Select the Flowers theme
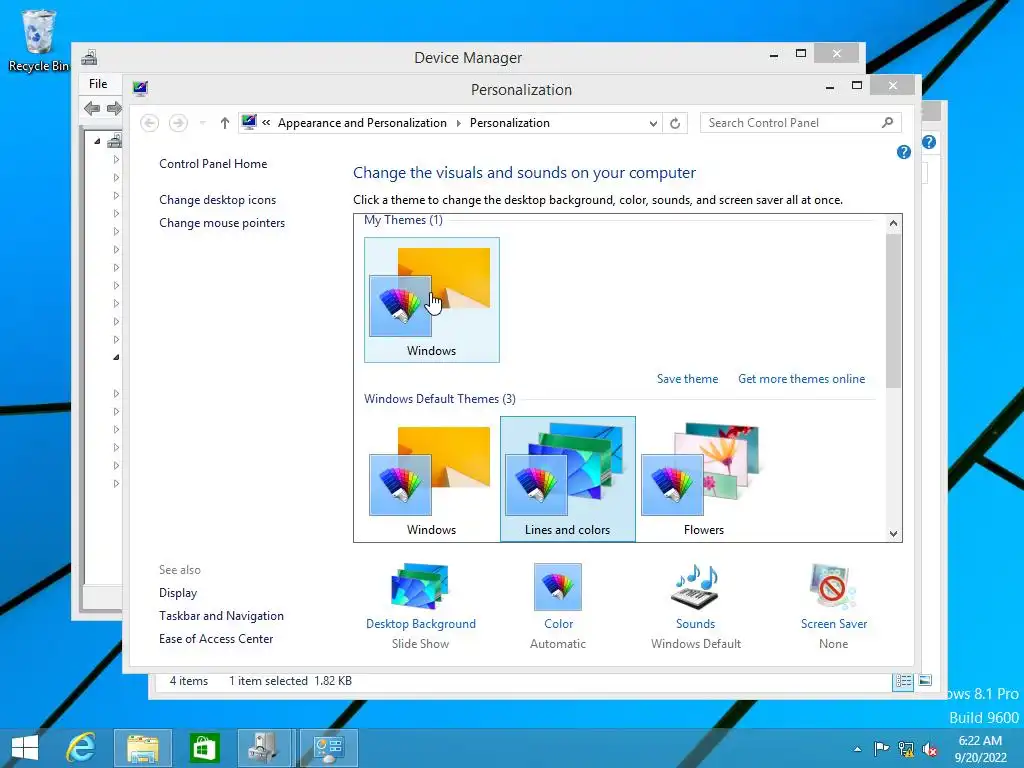 [703, 479]
